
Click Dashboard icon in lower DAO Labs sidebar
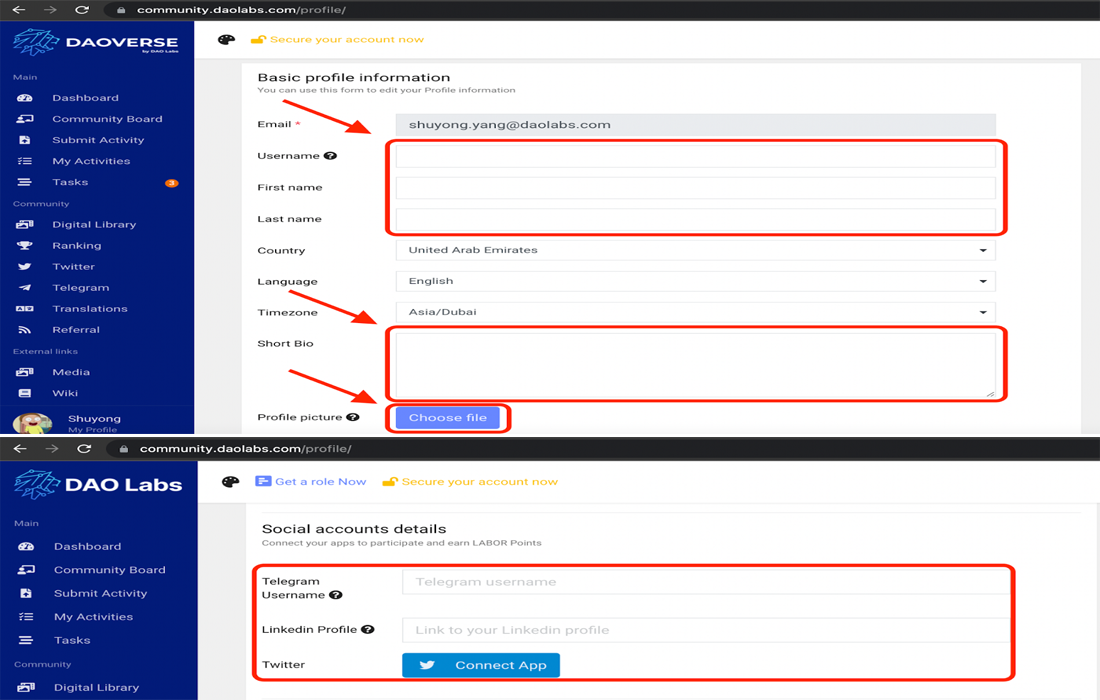26,546
